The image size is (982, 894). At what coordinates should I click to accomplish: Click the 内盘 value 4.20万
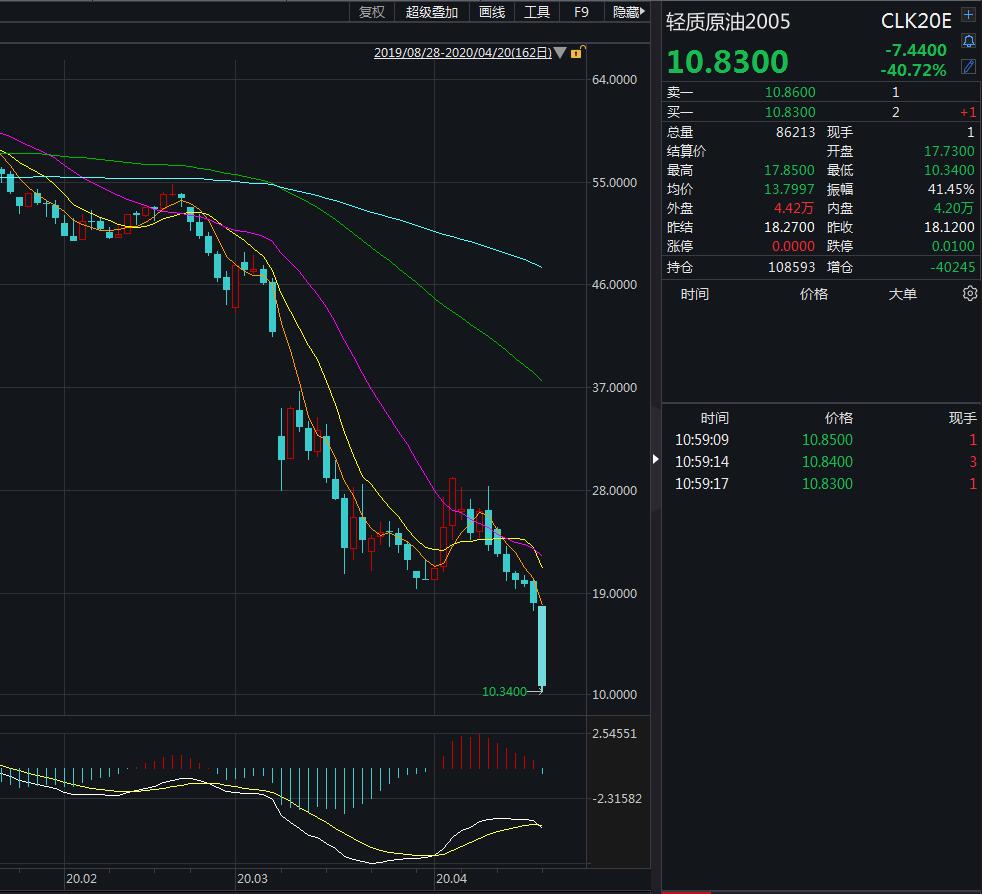(953, 208)
